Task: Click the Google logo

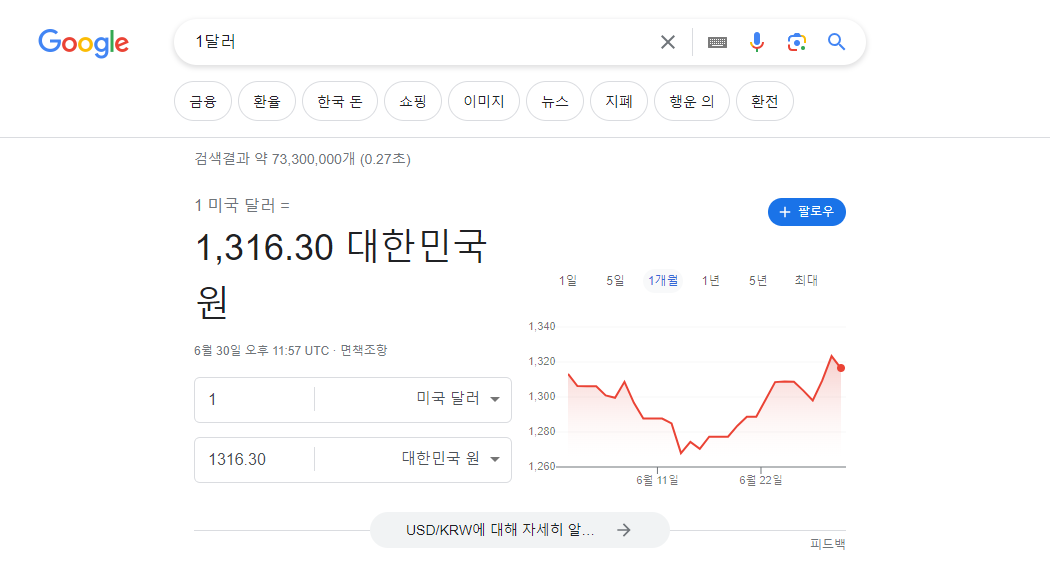Action: (84, 43)
